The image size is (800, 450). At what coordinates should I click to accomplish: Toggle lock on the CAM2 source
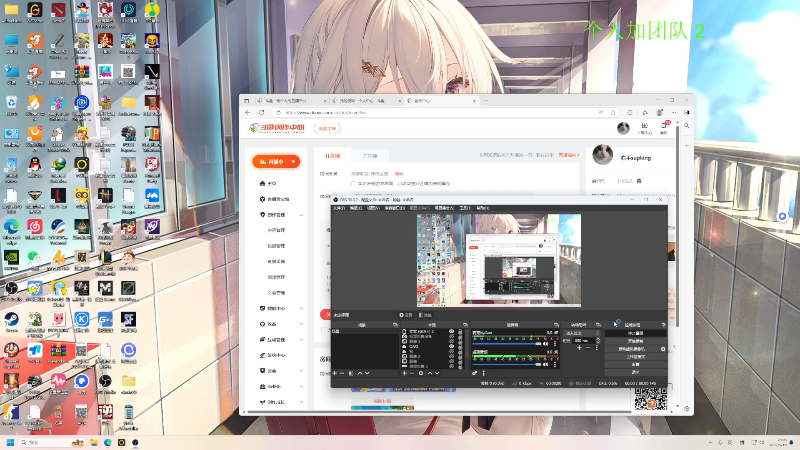click(460, 346)
